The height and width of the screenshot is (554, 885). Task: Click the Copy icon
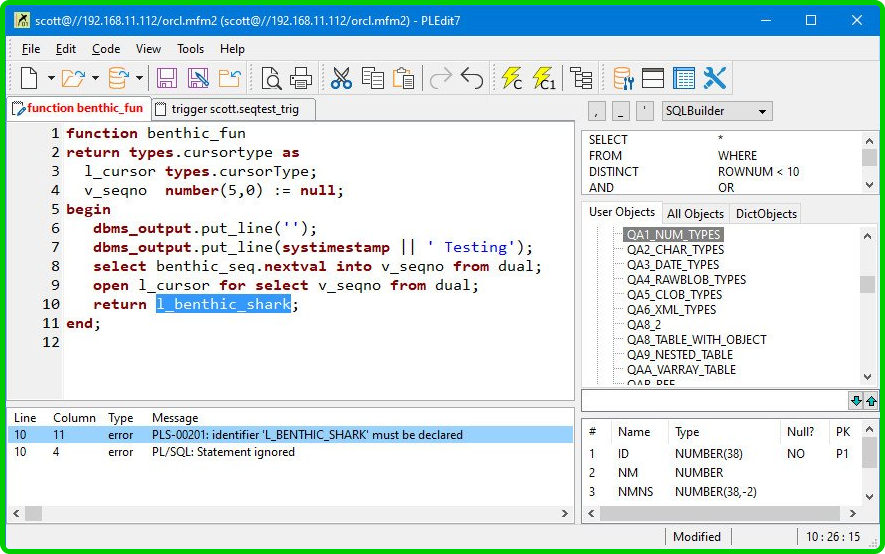point(373,78)
